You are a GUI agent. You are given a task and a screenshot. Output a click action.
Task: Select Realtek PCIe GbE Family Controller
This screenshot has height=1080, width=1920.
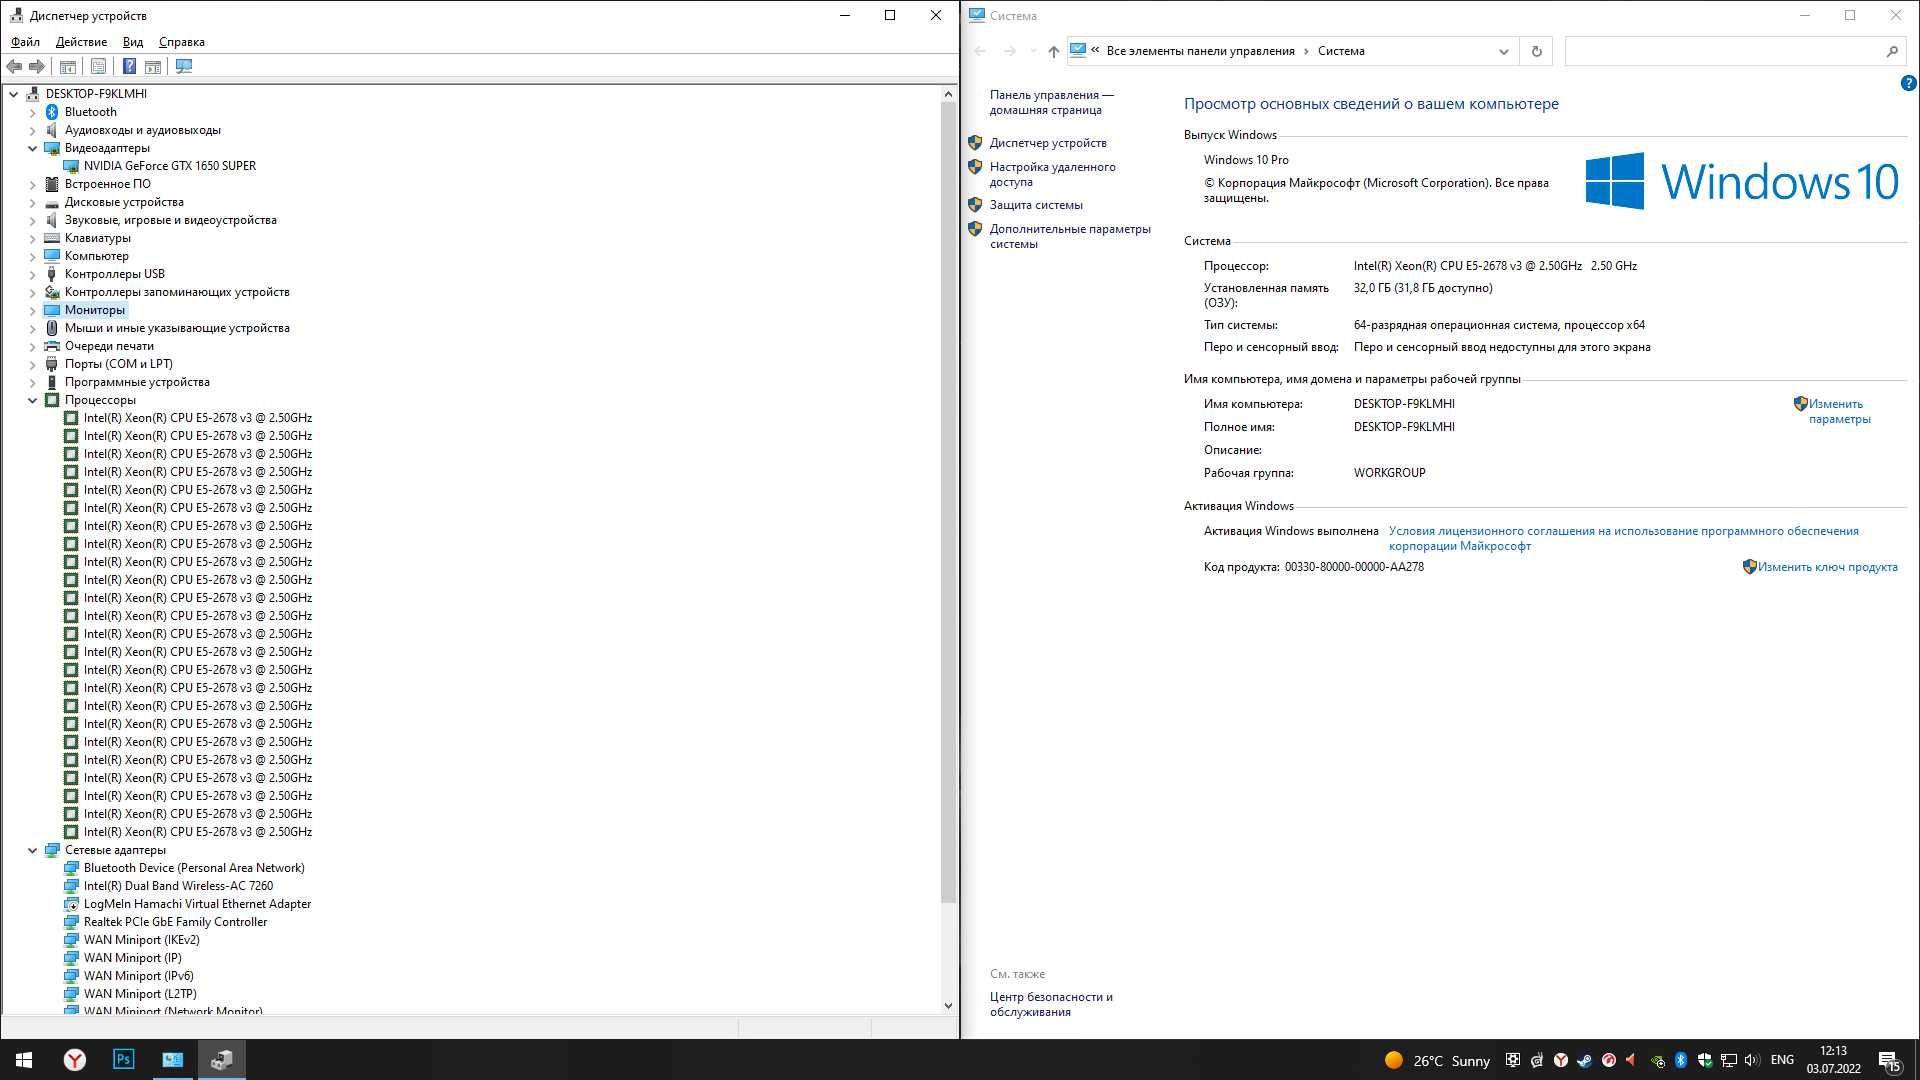(175, 922)
